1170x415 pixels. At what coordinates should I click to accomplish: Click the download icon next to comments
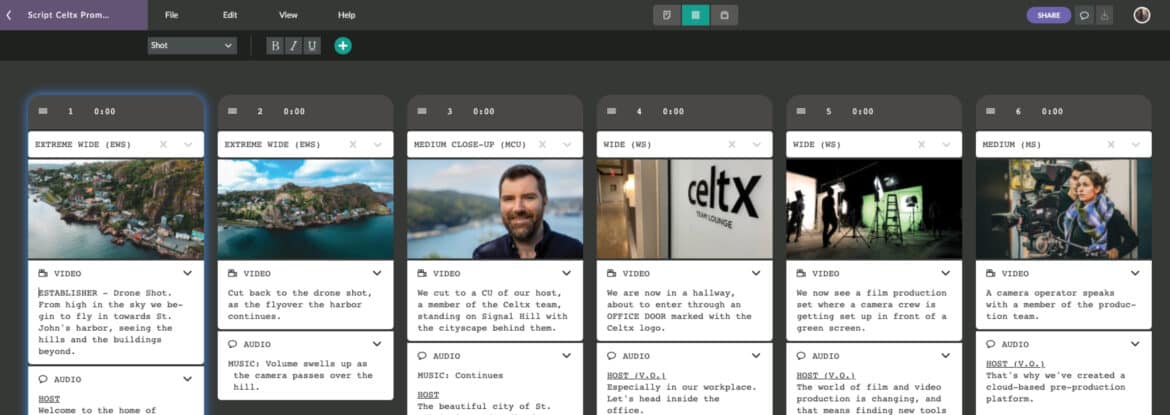1105,15
